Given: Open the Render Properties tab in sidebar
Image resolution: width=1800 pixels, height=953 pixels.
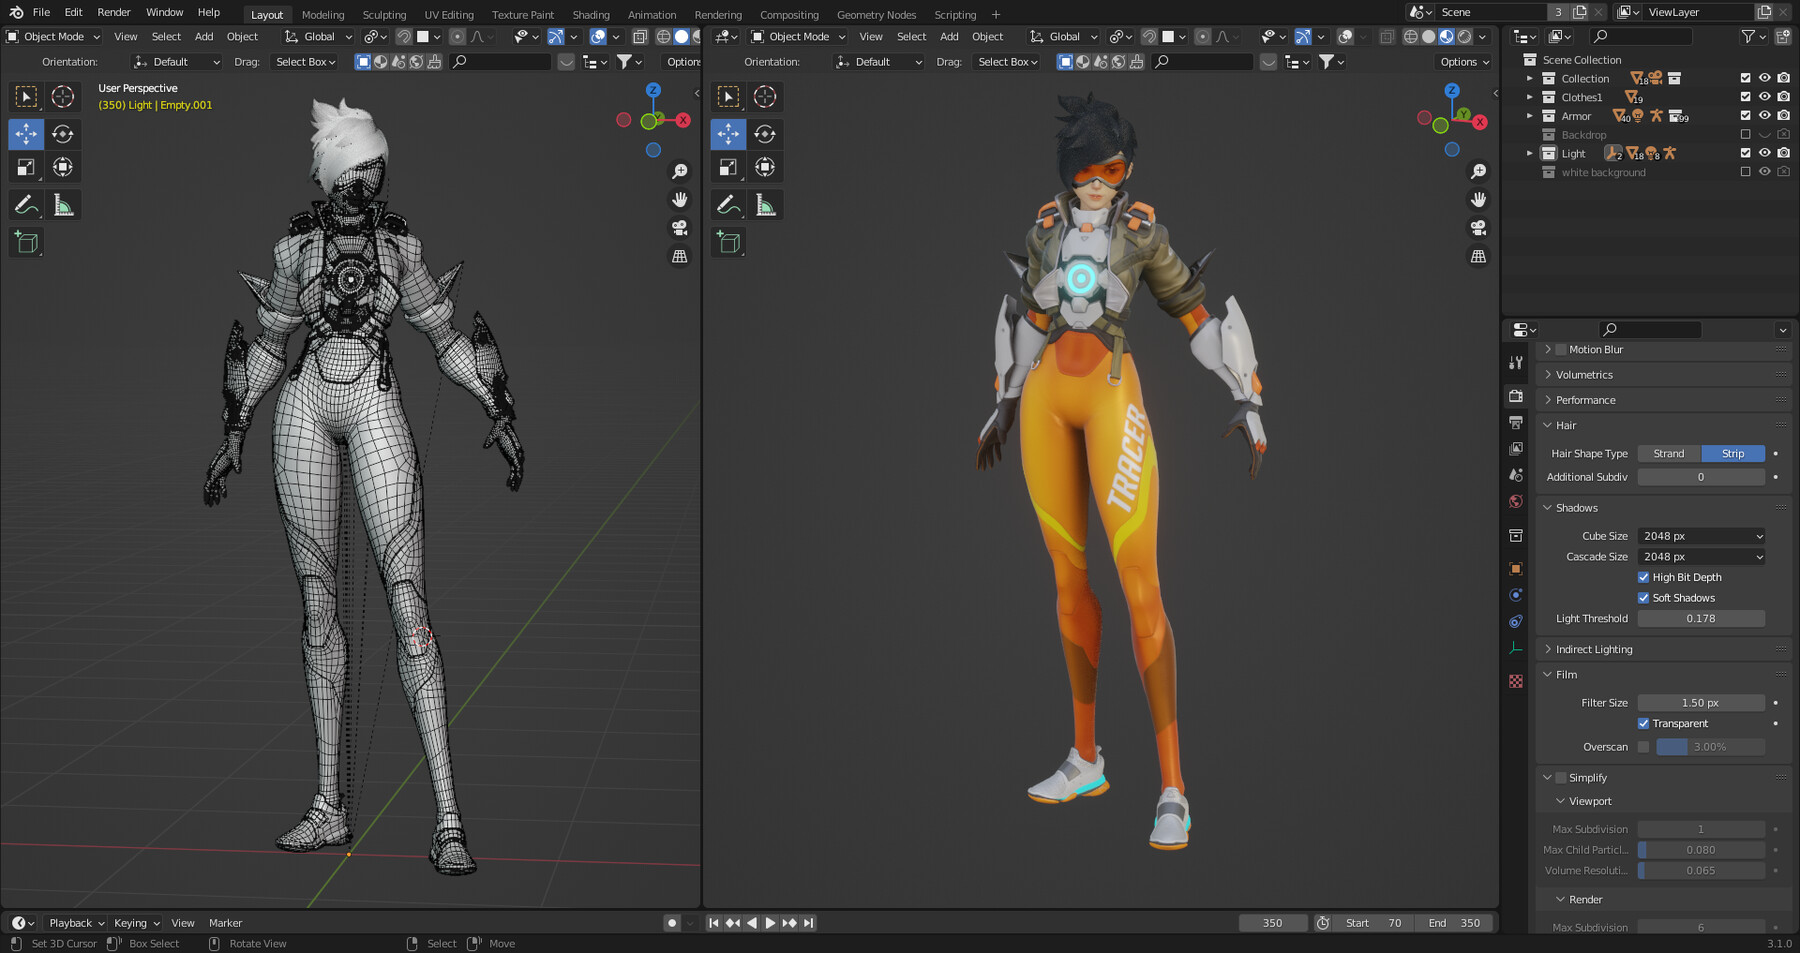Looking at the screenshot, I should (x=1515, y=395).
